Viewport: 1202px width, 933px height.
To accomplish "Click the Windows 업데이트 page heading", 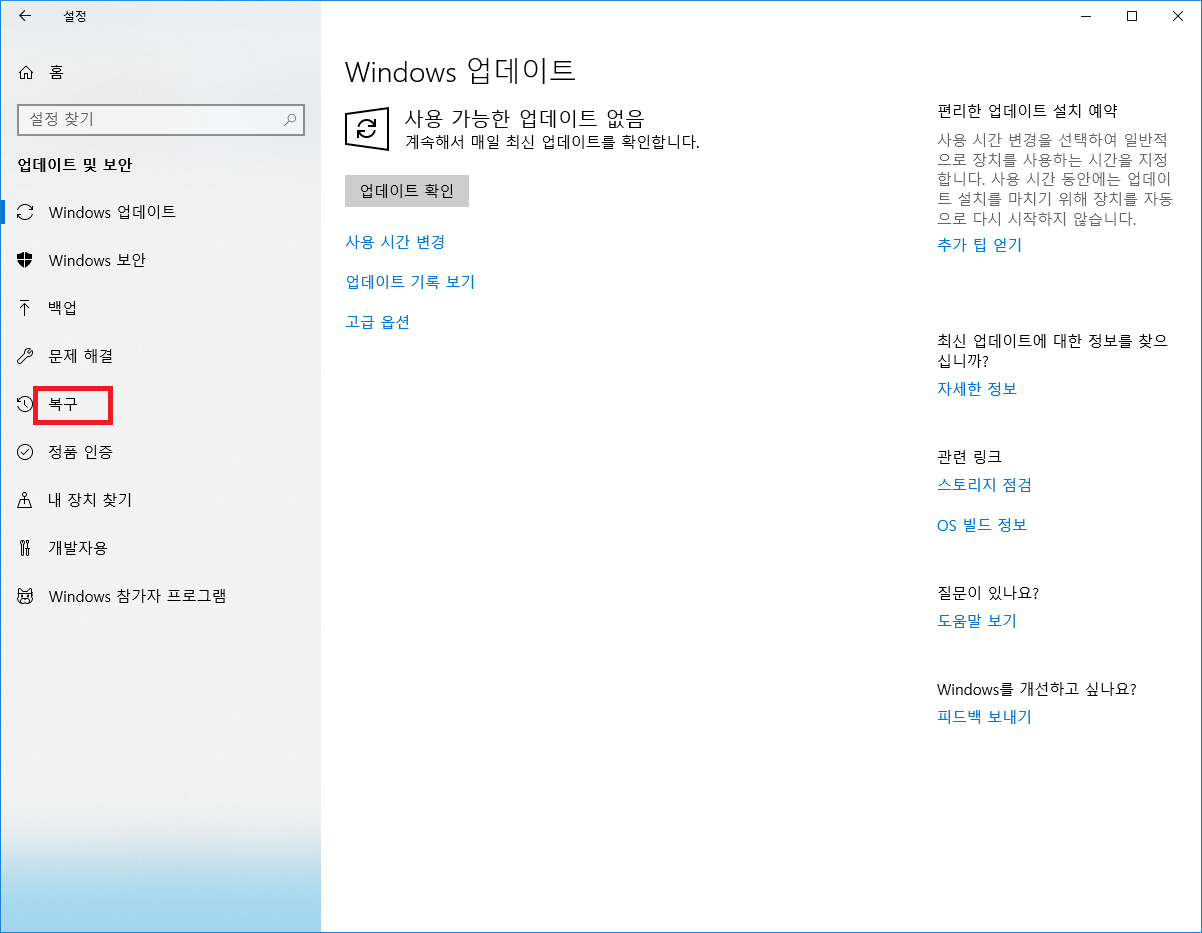I will coord(460,71).
